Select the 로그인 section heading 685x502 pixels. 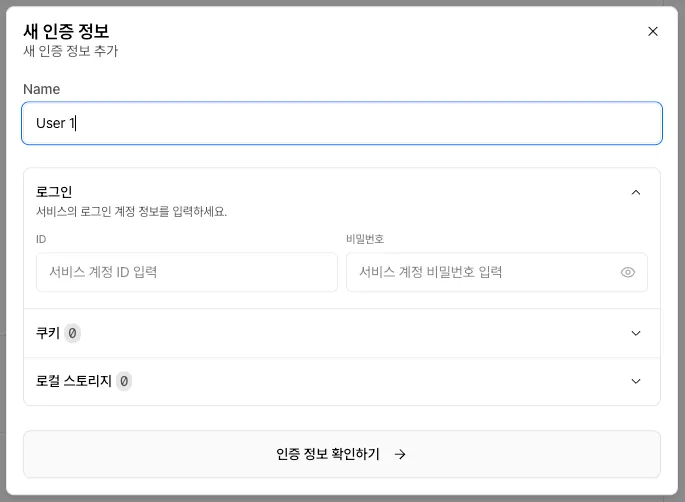point(54,192)
